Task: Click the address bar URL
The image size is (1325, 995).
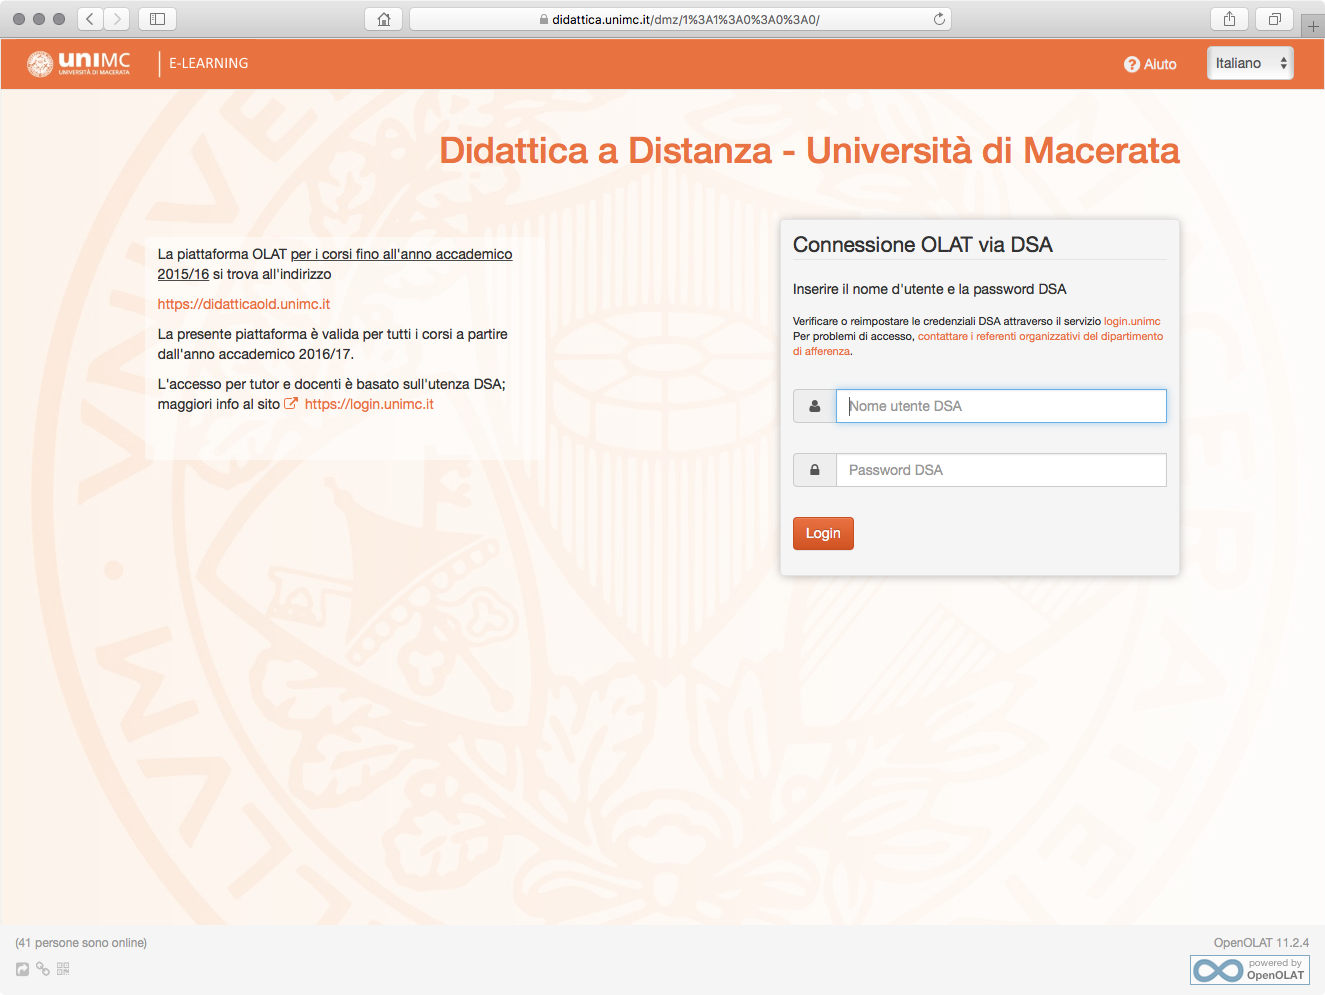Action: click(x=680, y=19)
